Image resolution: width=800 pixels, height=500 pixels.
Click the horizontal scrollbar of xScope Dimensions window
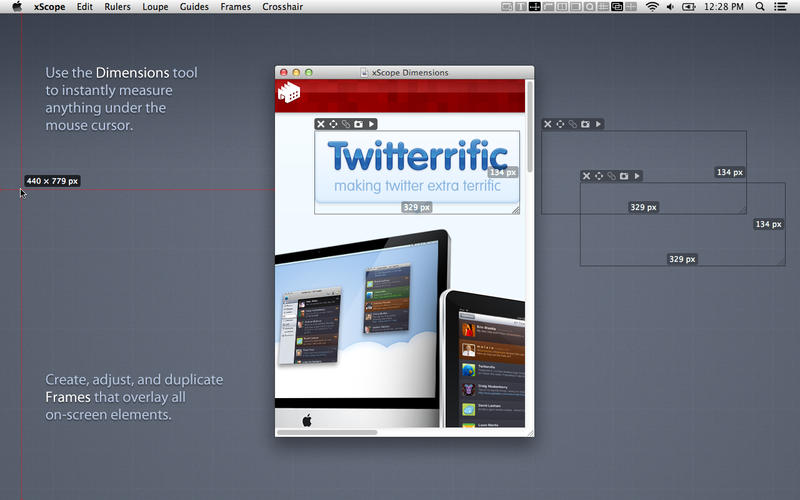pyautogui.click(x=327, y=432)
